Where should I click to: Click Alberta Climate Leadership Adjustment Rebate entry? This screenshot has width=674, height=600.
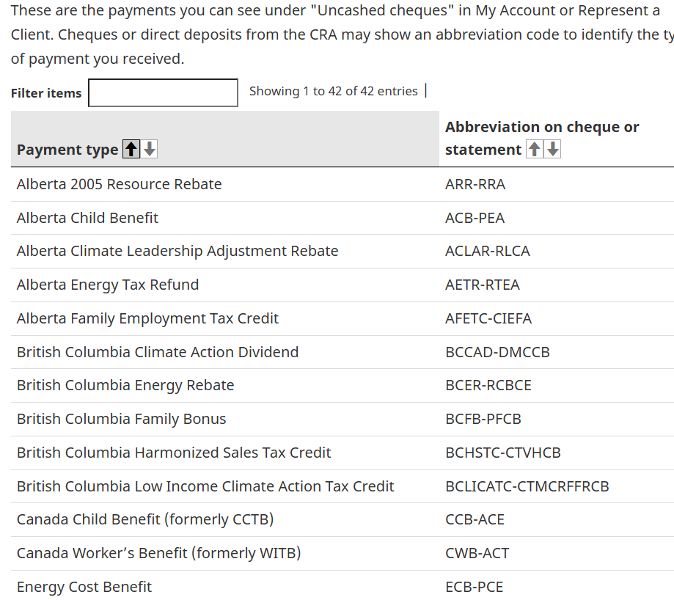point(177,251)
